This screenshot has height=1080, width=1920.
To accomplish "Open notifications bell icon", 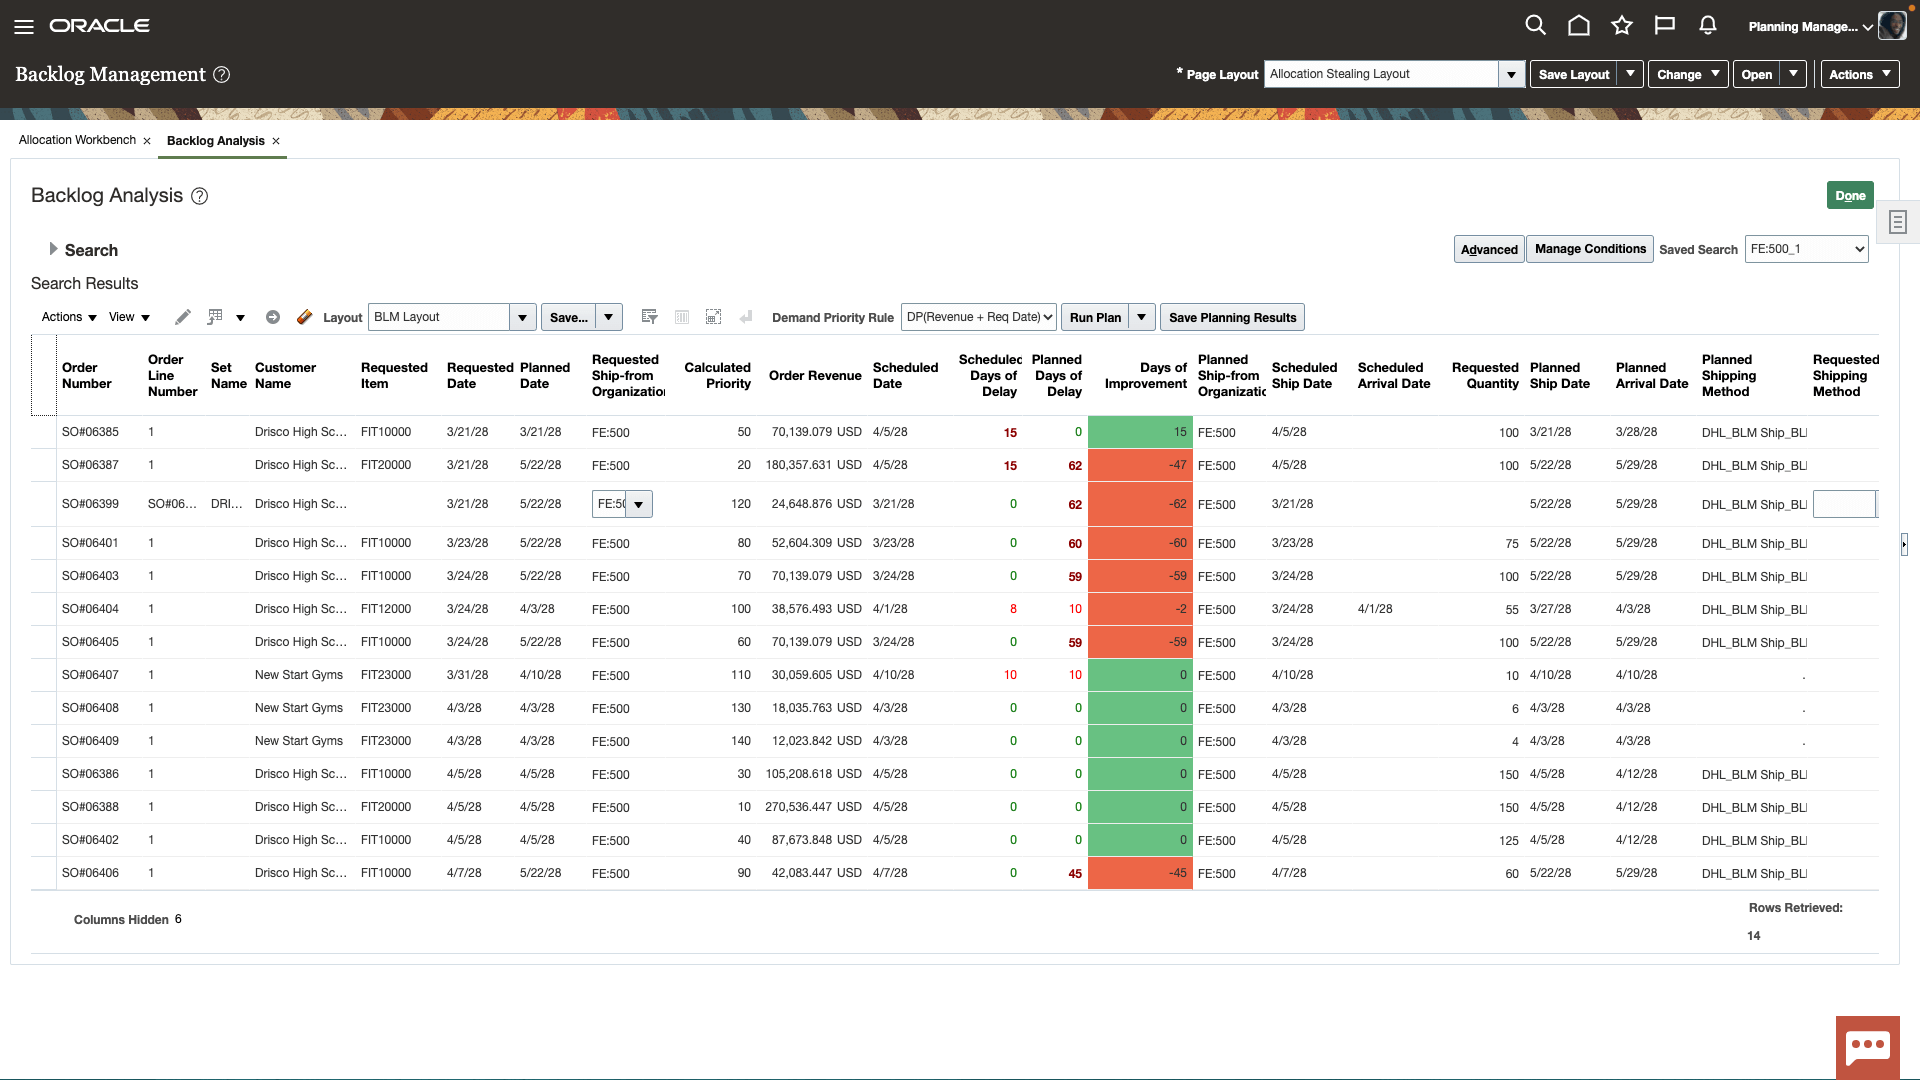I will pos(1707,26).
